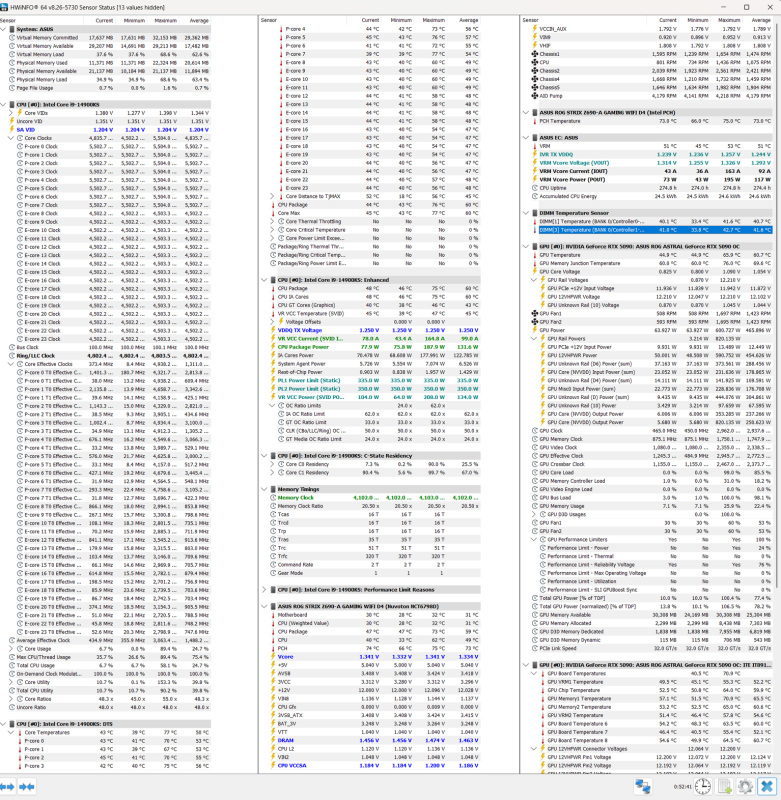Click thermometer icon on Motherboard row

click(x=273, y=615)
